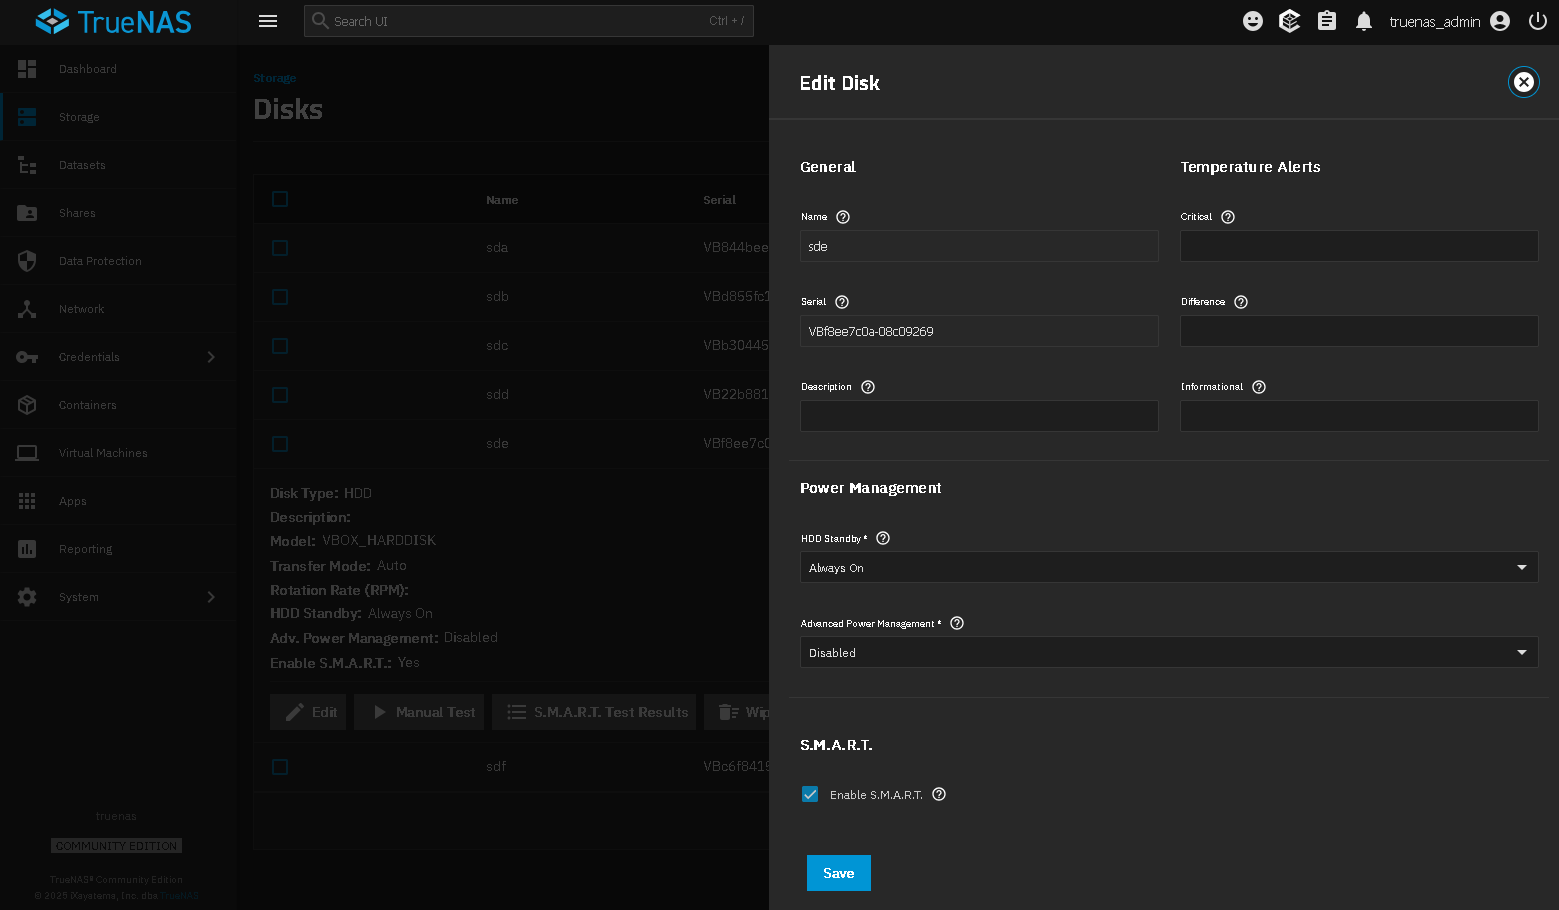Viewport: 1559px width, 910px height.
Task: Open the Jobs clipboard icon
Action: 1326,21
